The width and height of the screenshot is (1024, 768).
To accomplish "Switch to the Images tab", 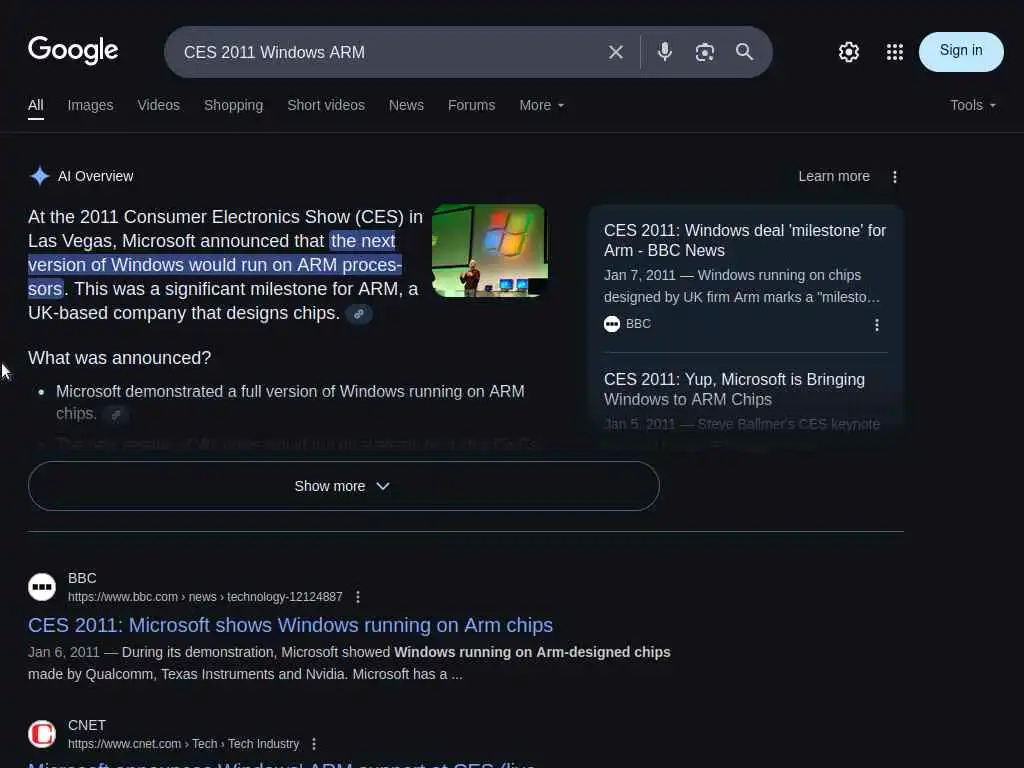I will coord(90,106).
